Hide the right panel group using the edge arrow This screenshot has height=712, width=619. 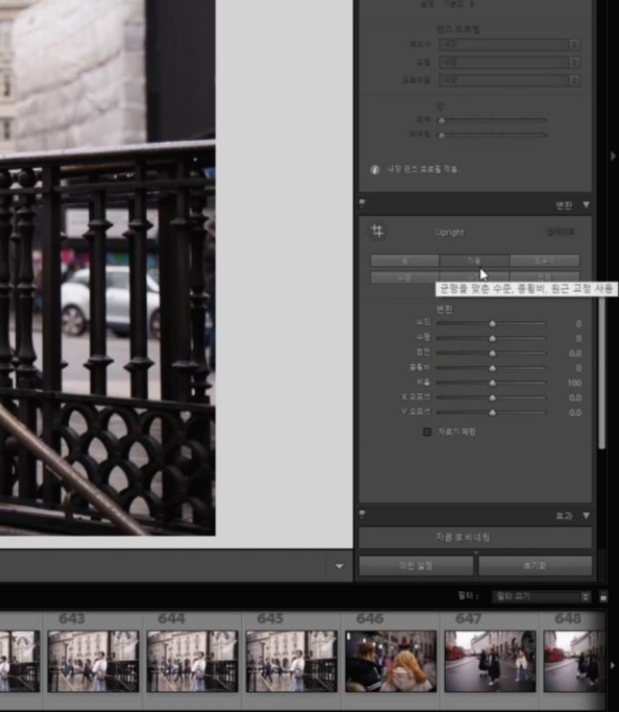613,156
